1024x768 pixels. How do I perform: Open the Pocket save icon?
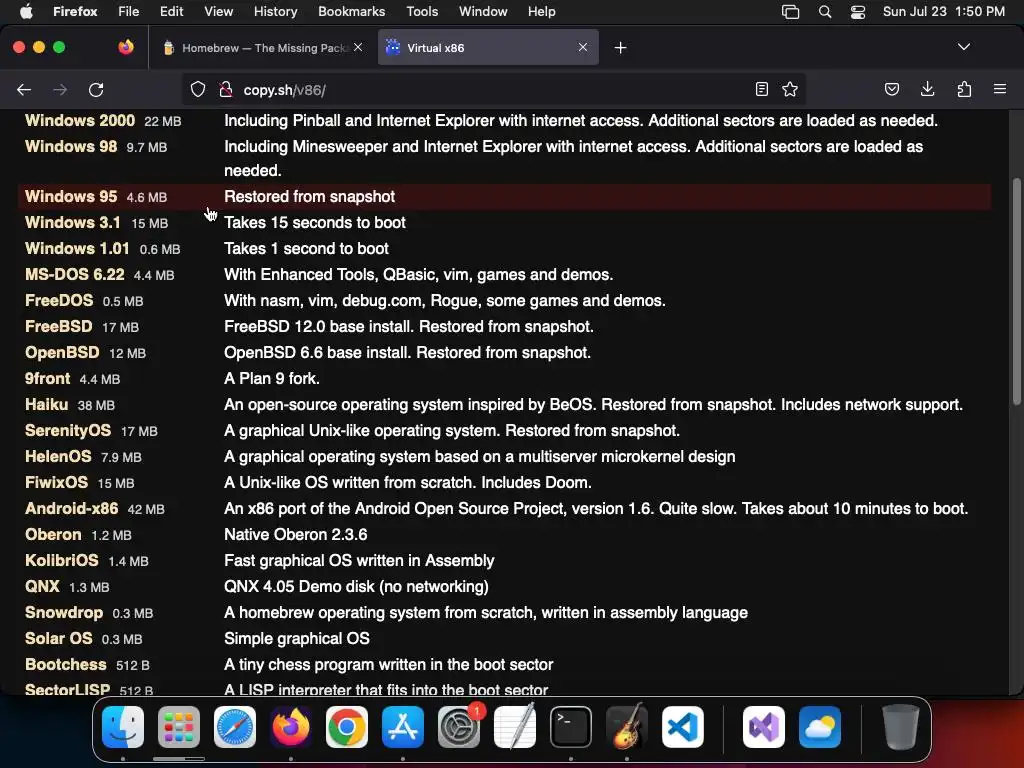891,89
